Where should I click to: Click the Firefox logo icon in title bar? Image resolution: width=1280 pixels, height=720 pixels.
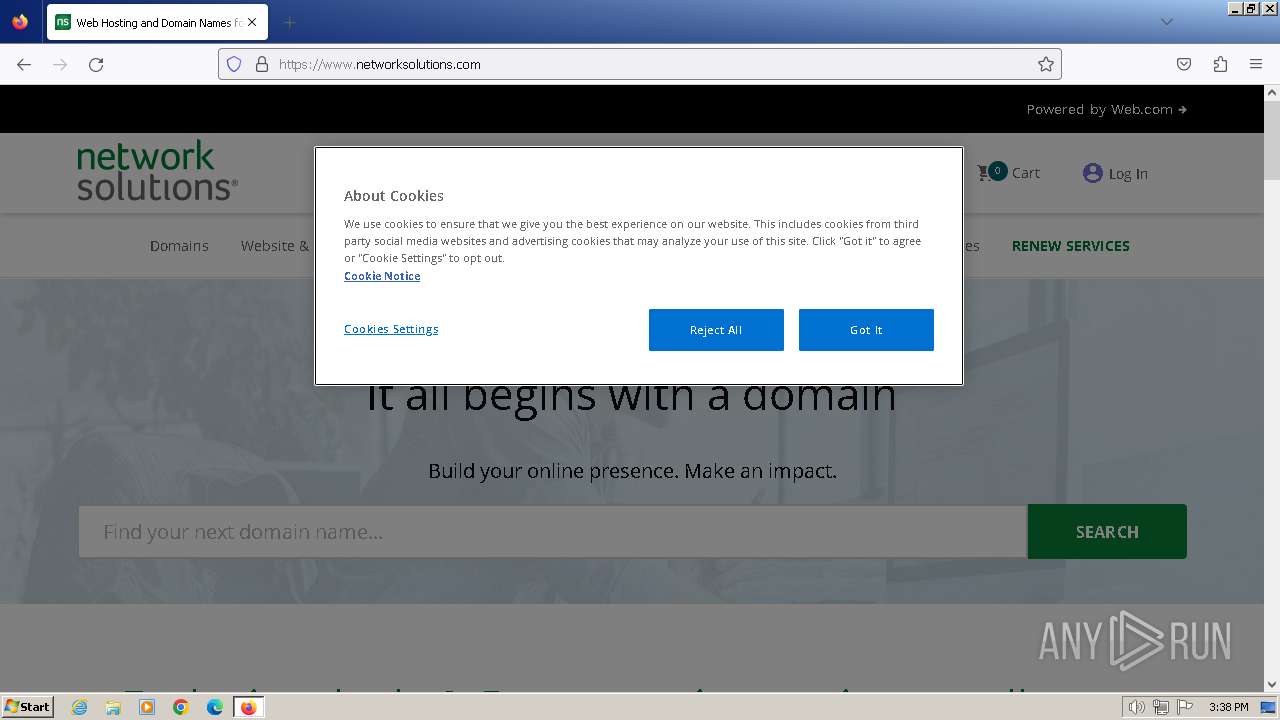20,21
